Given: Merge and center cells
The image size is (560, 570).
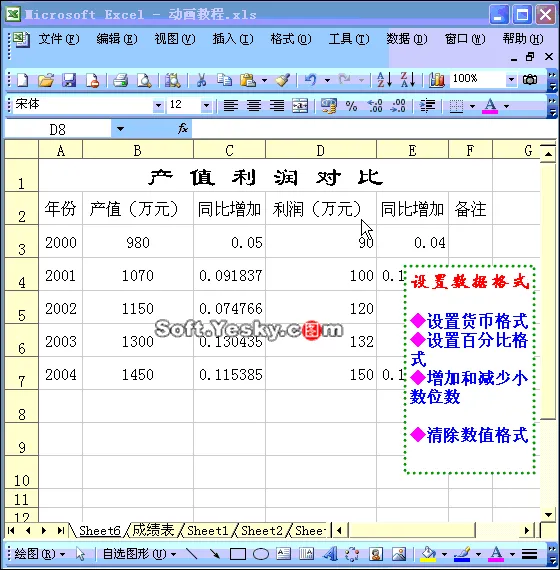Looking at the screenshot, I should (300, 106).
